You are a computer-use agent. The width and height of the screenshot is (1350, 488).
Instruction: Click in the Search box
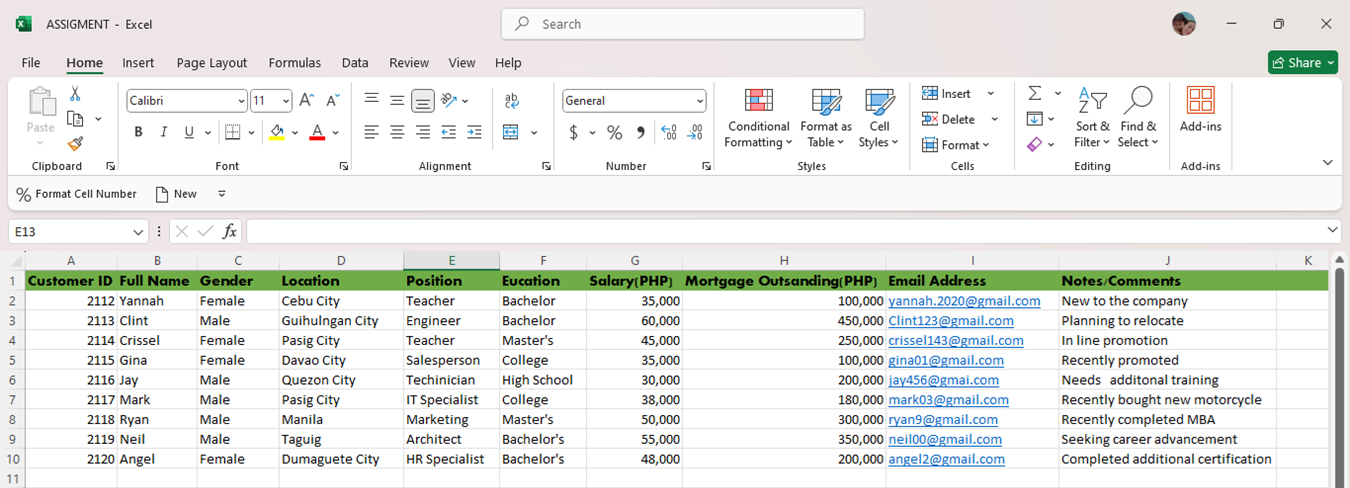click(683, 24)
